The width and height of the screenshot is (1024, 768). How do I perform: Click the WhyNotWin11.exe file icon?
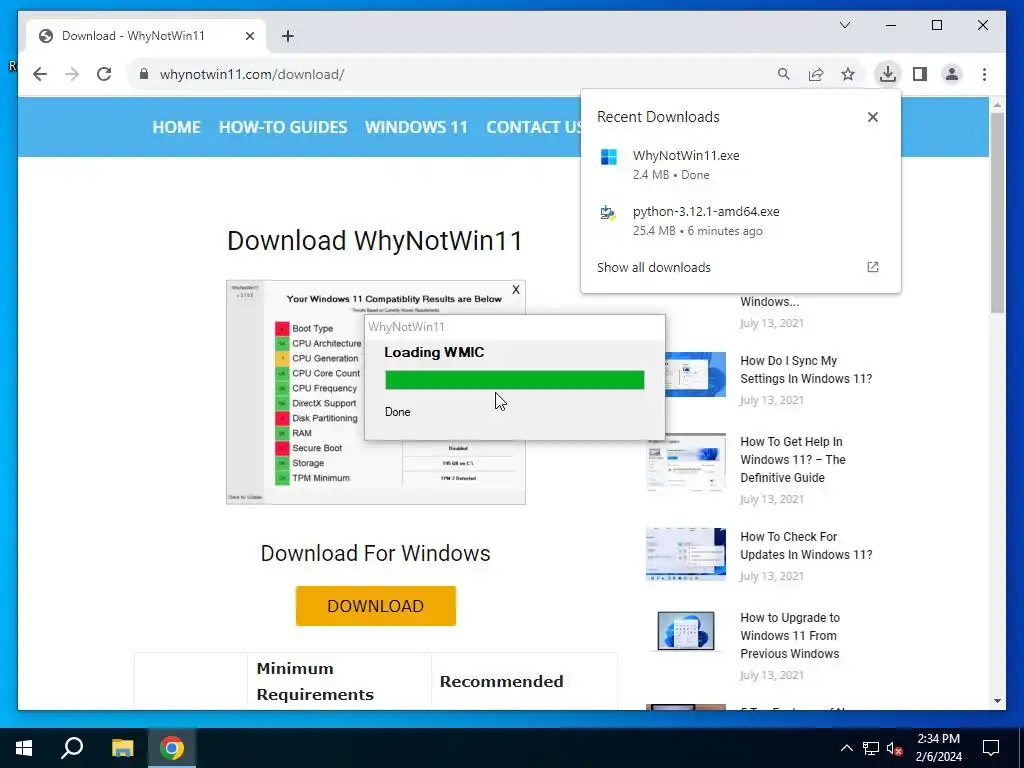tap(609, 157)
